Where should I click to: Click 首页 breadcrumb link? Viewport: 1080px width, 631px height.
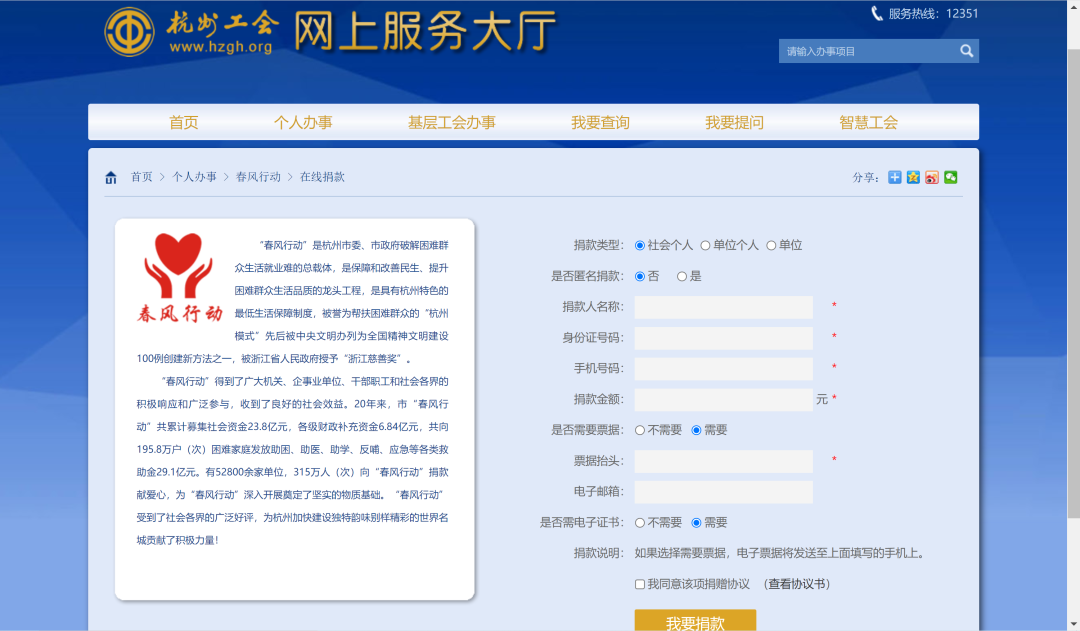[x=142, y=177]
